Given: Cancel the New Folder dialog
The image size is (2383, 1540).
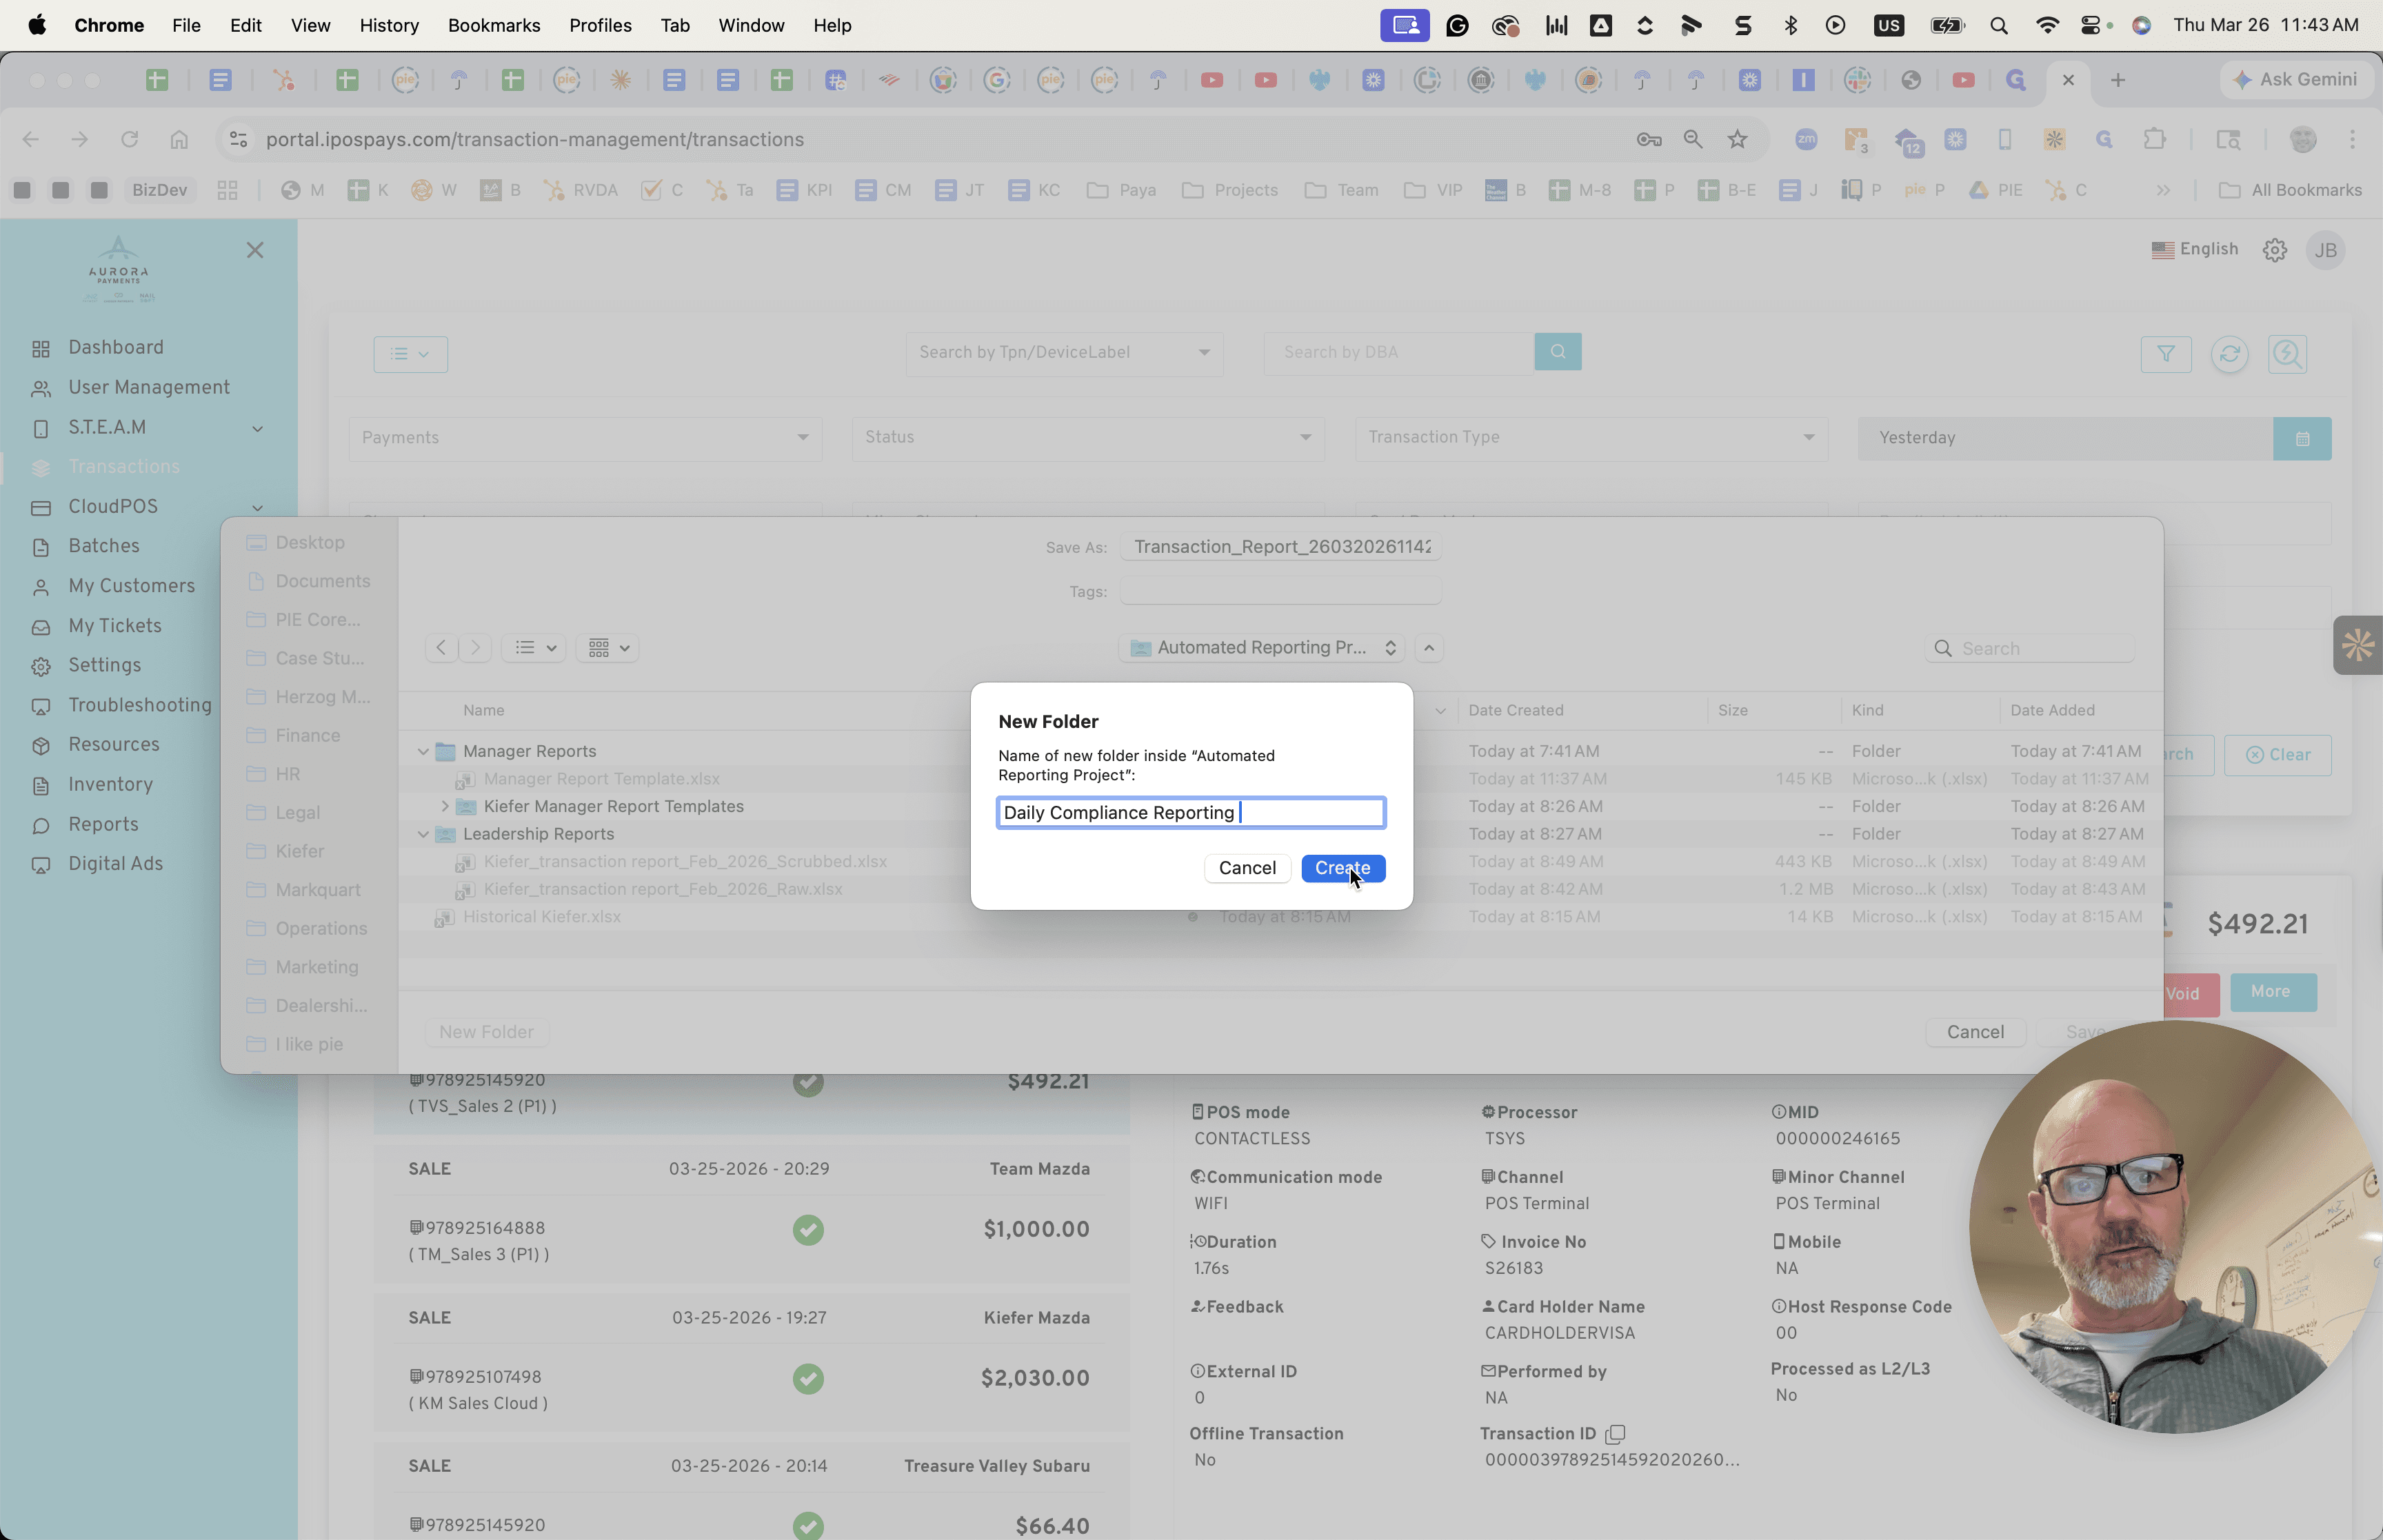Looking at the screenshot, I should click(x=1246, y=868).
